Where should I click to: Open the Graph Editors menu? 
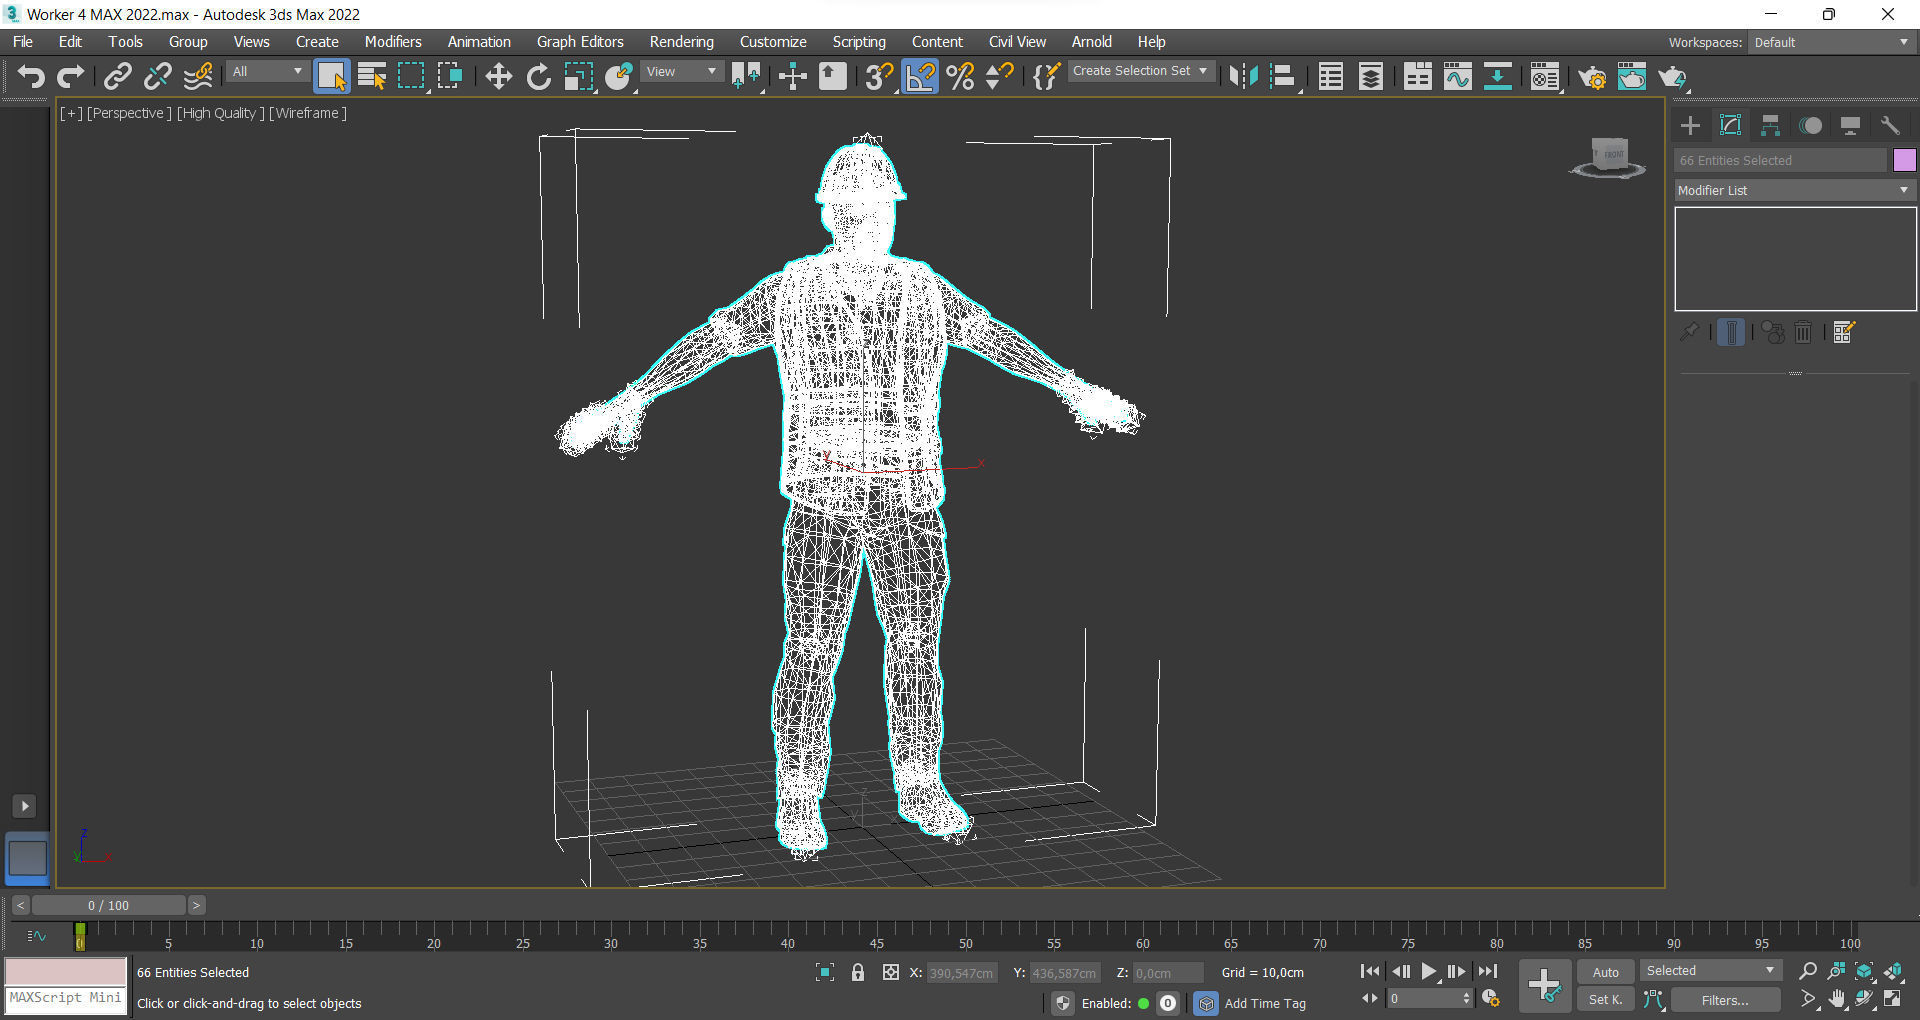[580, 42]
